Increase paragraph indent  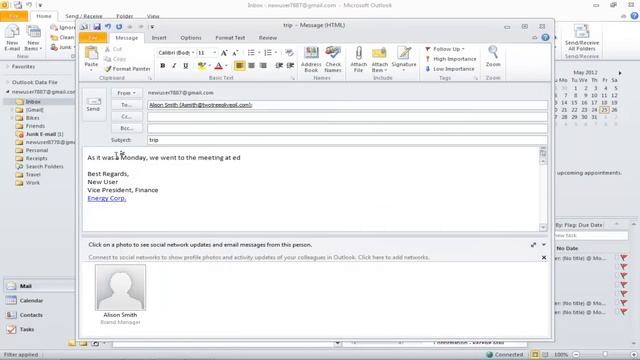click(291, 66)
